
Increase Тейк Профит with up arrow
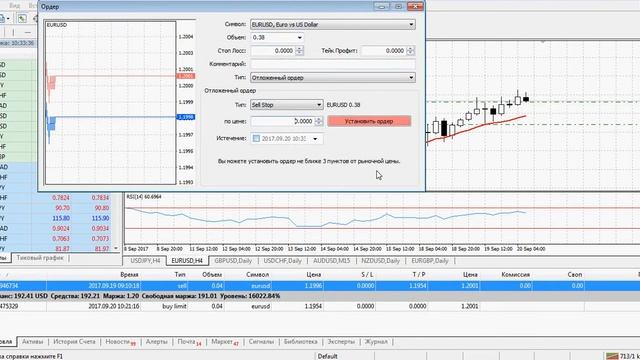pyautogui.click(x=411, y=48)
